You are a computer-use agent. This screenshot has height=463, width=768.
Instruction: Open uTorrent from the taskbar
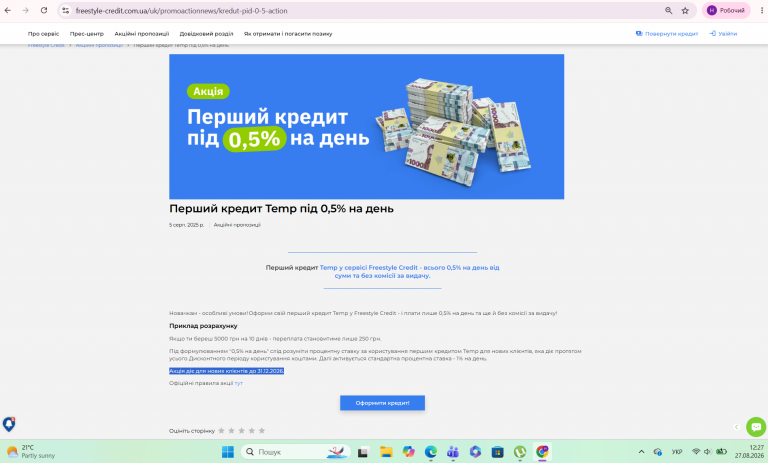click(520, 452)
